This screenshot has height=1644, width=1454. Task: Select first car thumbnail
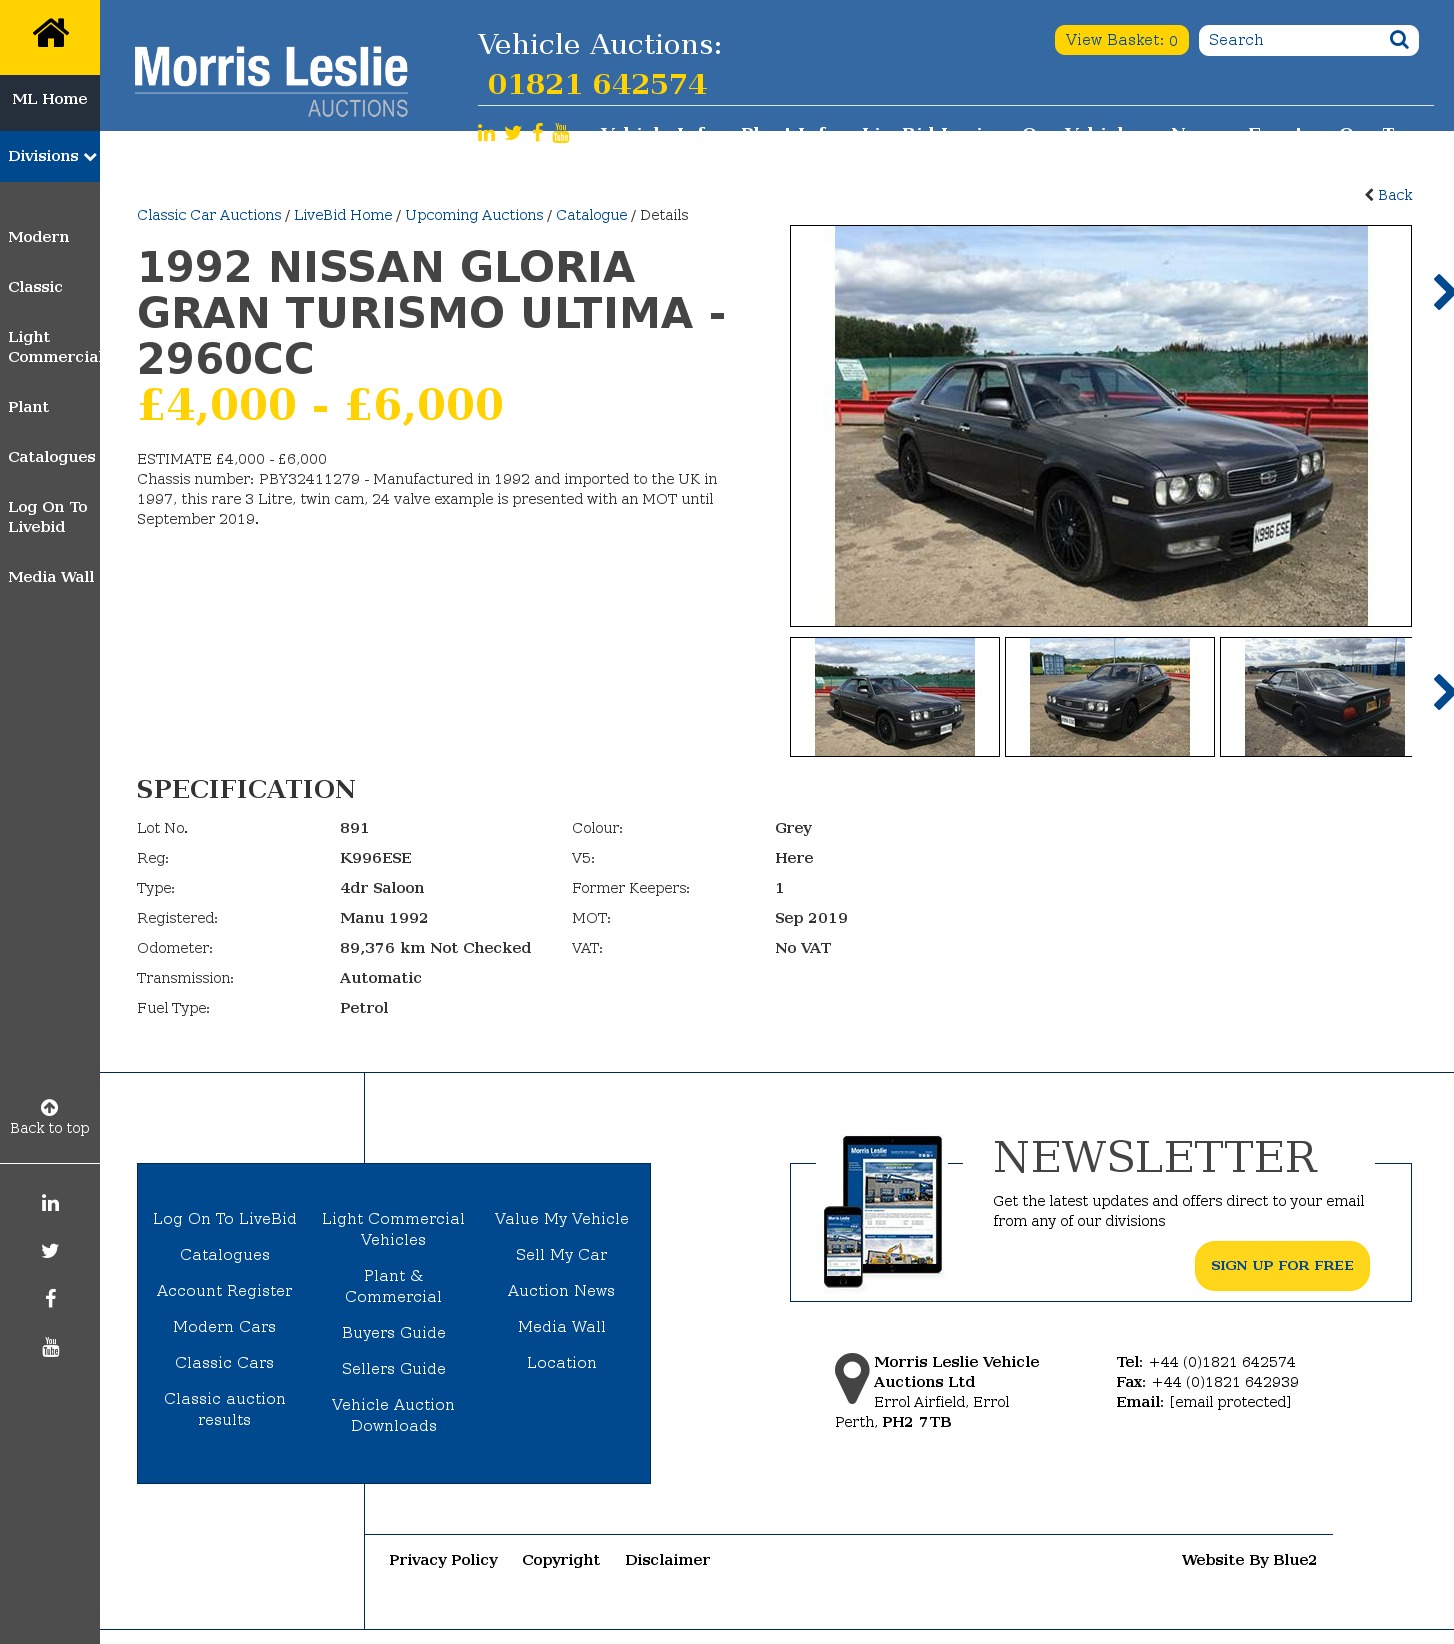click(x=895, y=697)
